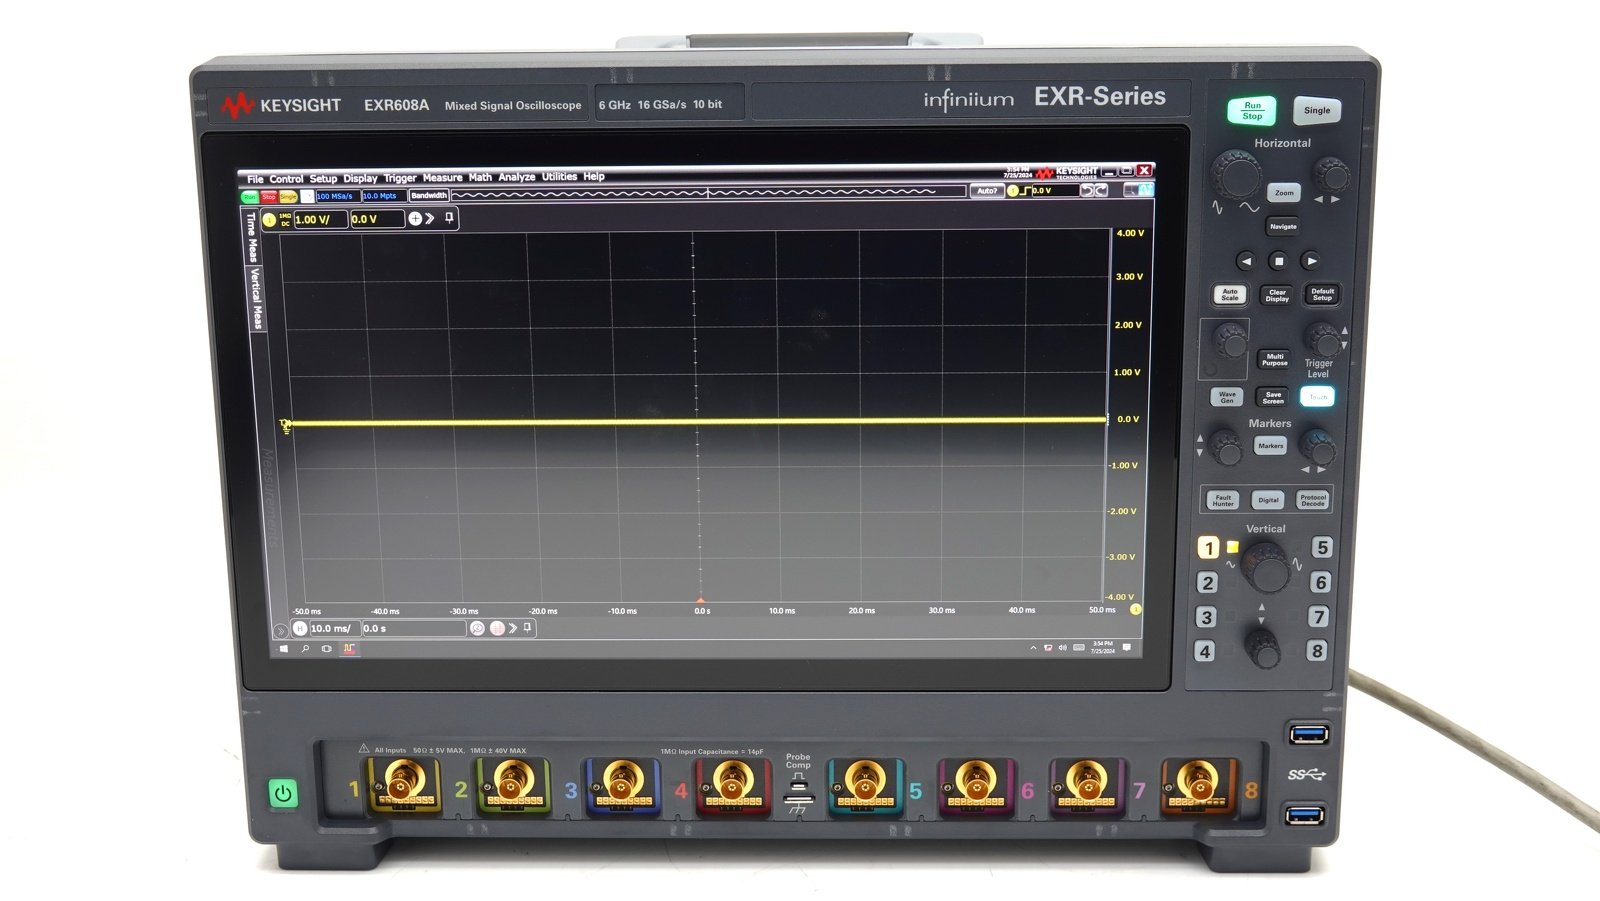Screen dimensions: 1600x901
Task: Show hidden system tray icons chevron
Action: (1033, 648)
